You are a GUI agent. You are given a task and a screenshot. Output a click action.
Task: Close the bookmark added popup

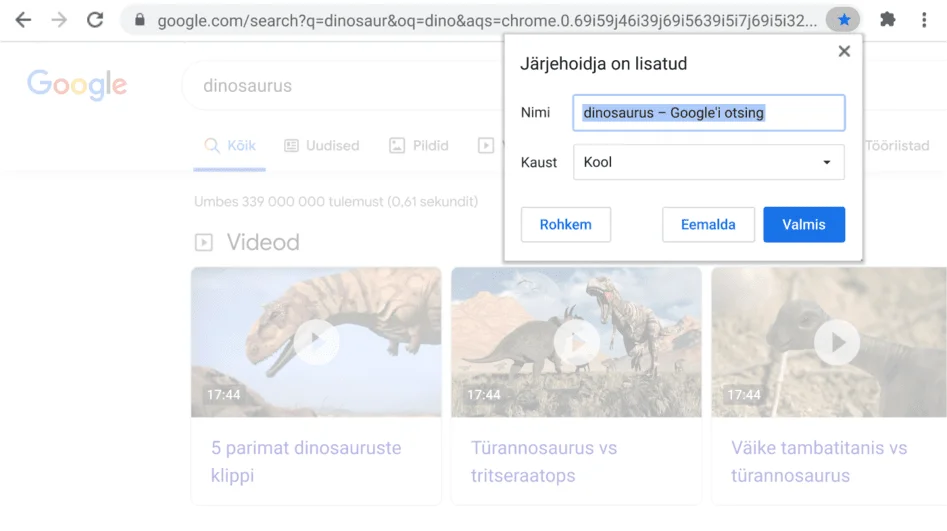(x=844, y=51)
